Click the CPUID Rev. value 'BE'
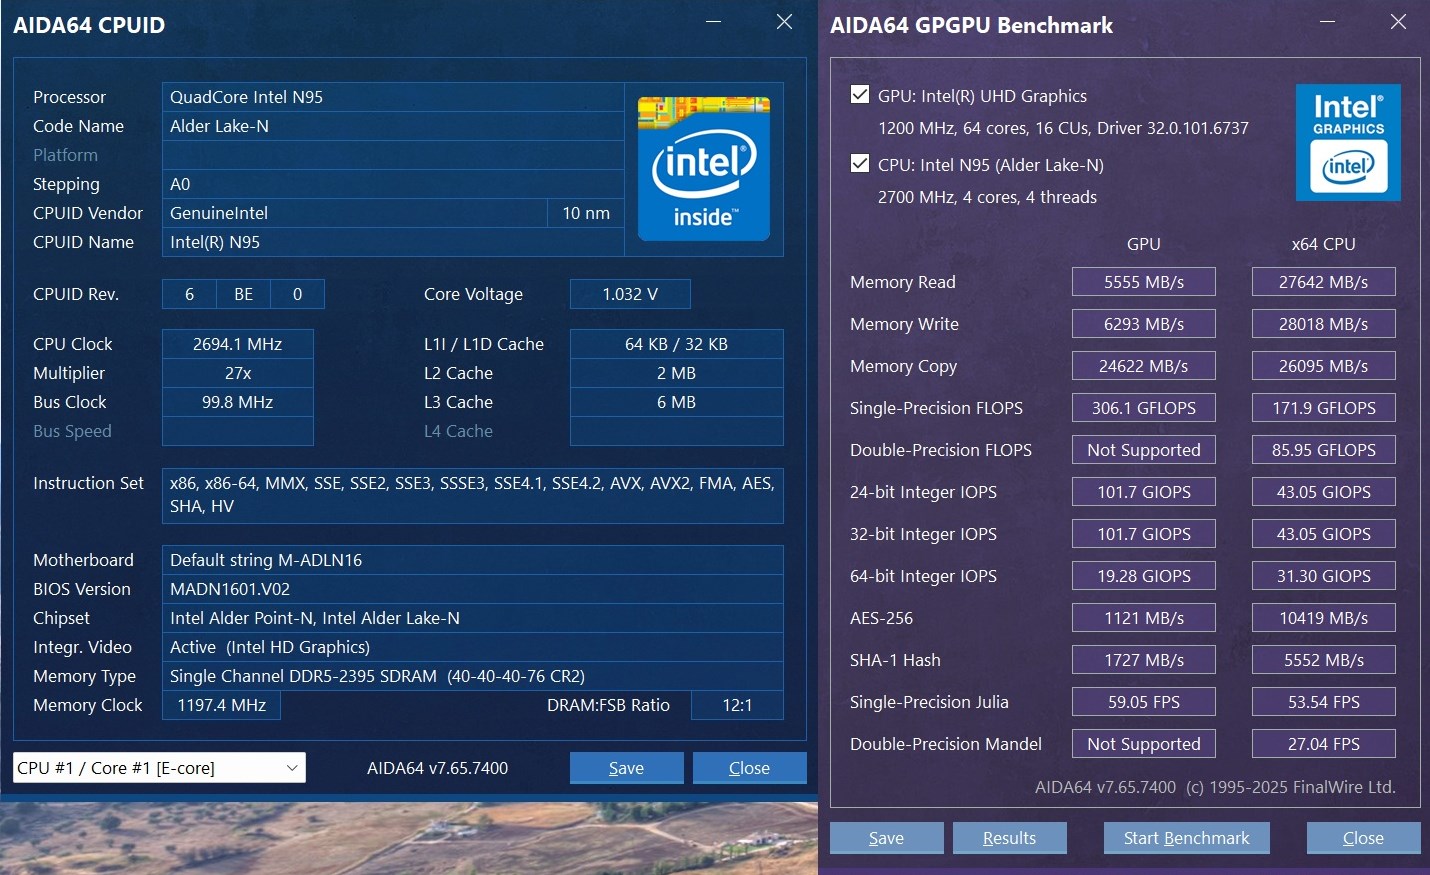Image resolution: width=1430 pixels, height=875 pixels. point(244,294)
